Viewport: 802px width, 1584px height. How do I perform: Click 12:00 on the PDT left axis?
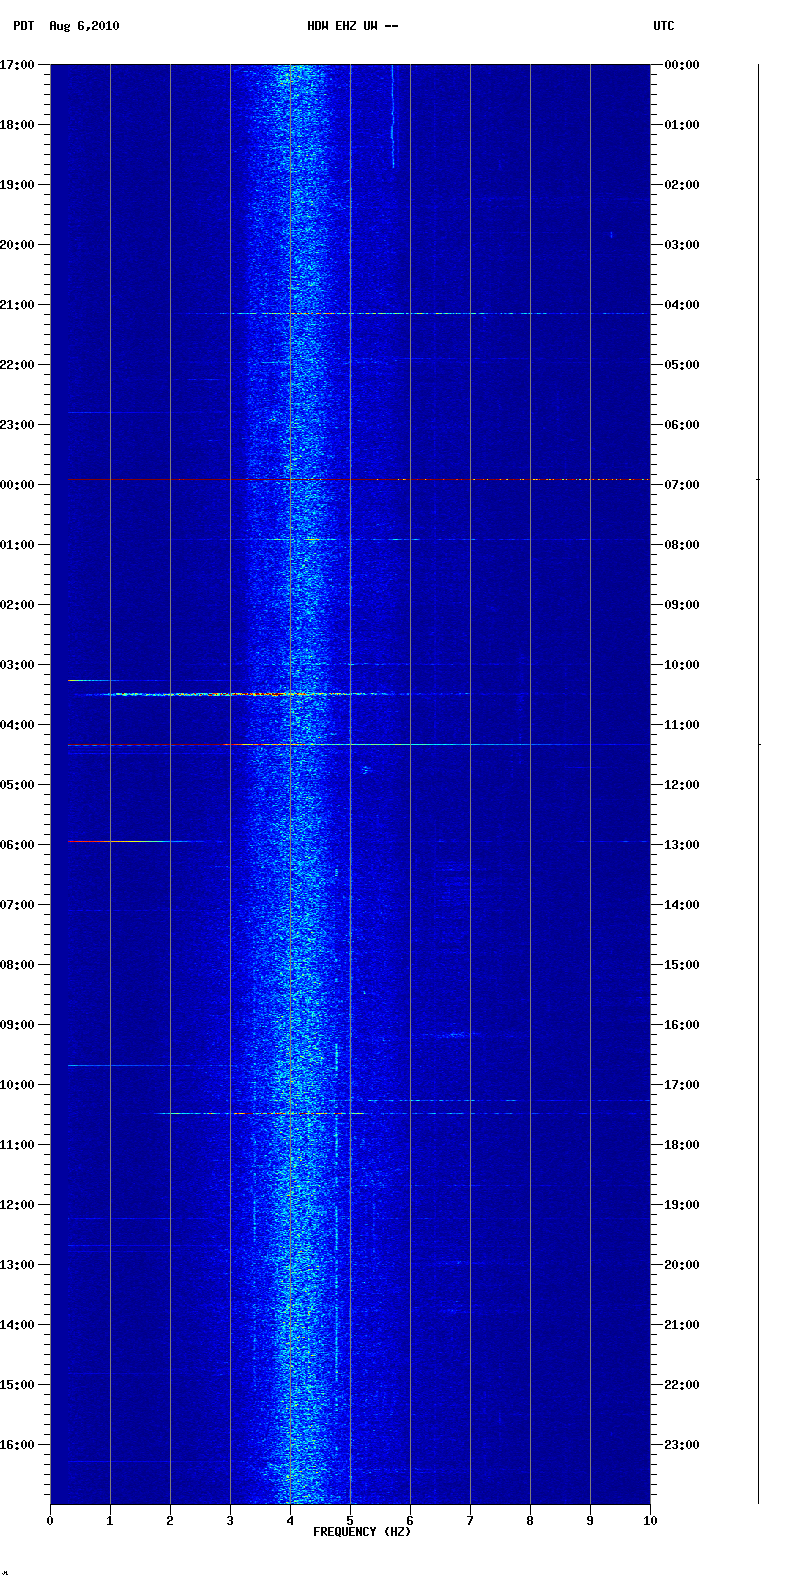pyautogui.click(x=19, y=1205)
